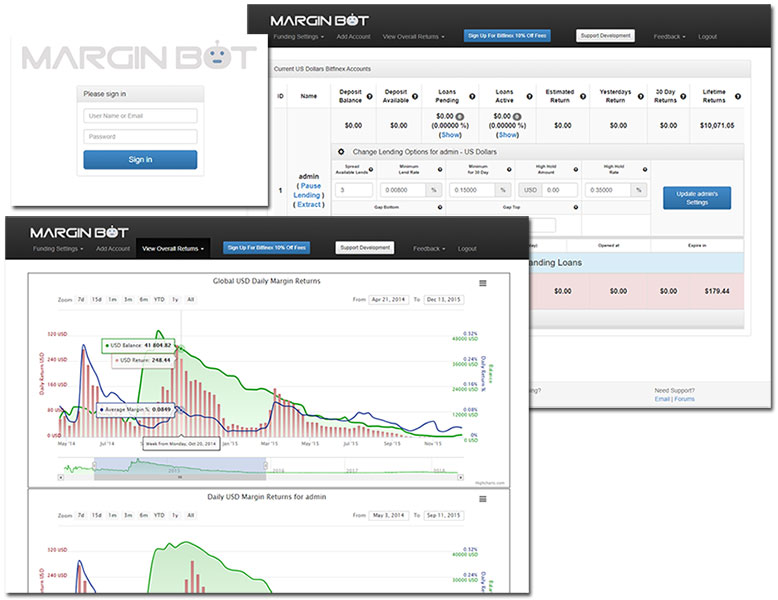778x600 pixels.
Task: Click the Deposit Balance help icon
Action: tap(370, 96)
